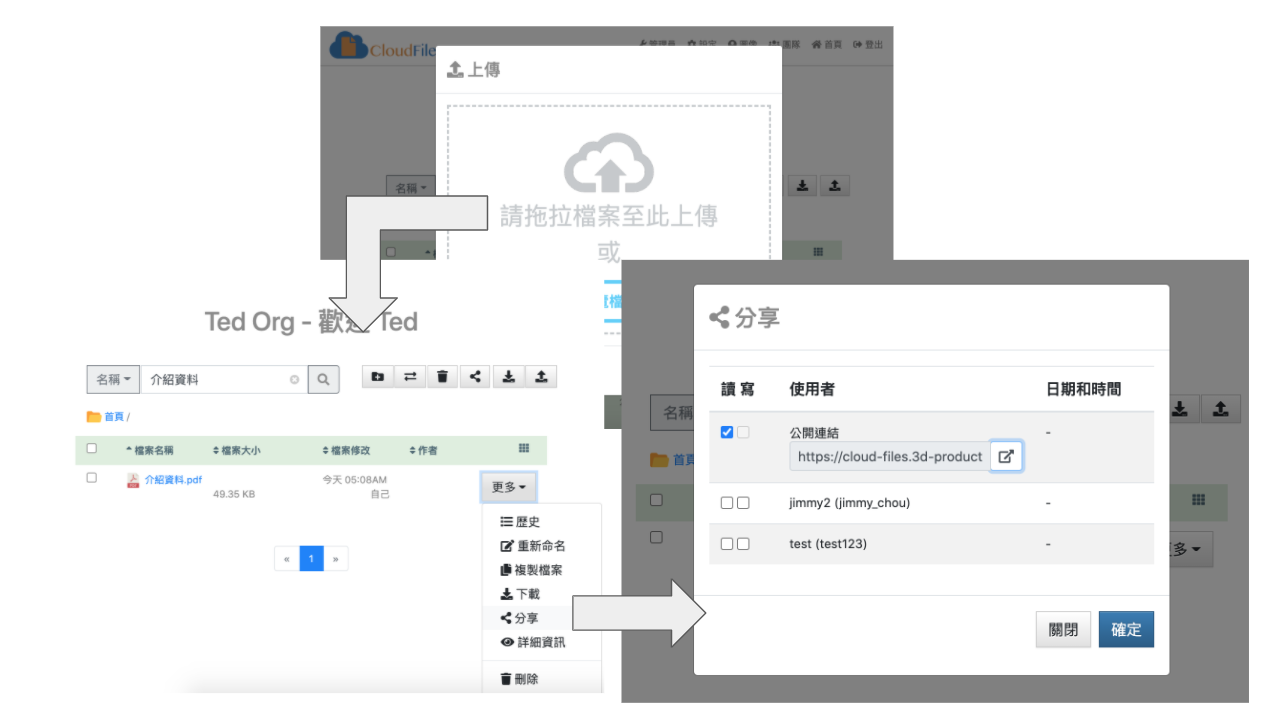
Task: Click the share icon in the file toolbar
Action: [475, 377]
